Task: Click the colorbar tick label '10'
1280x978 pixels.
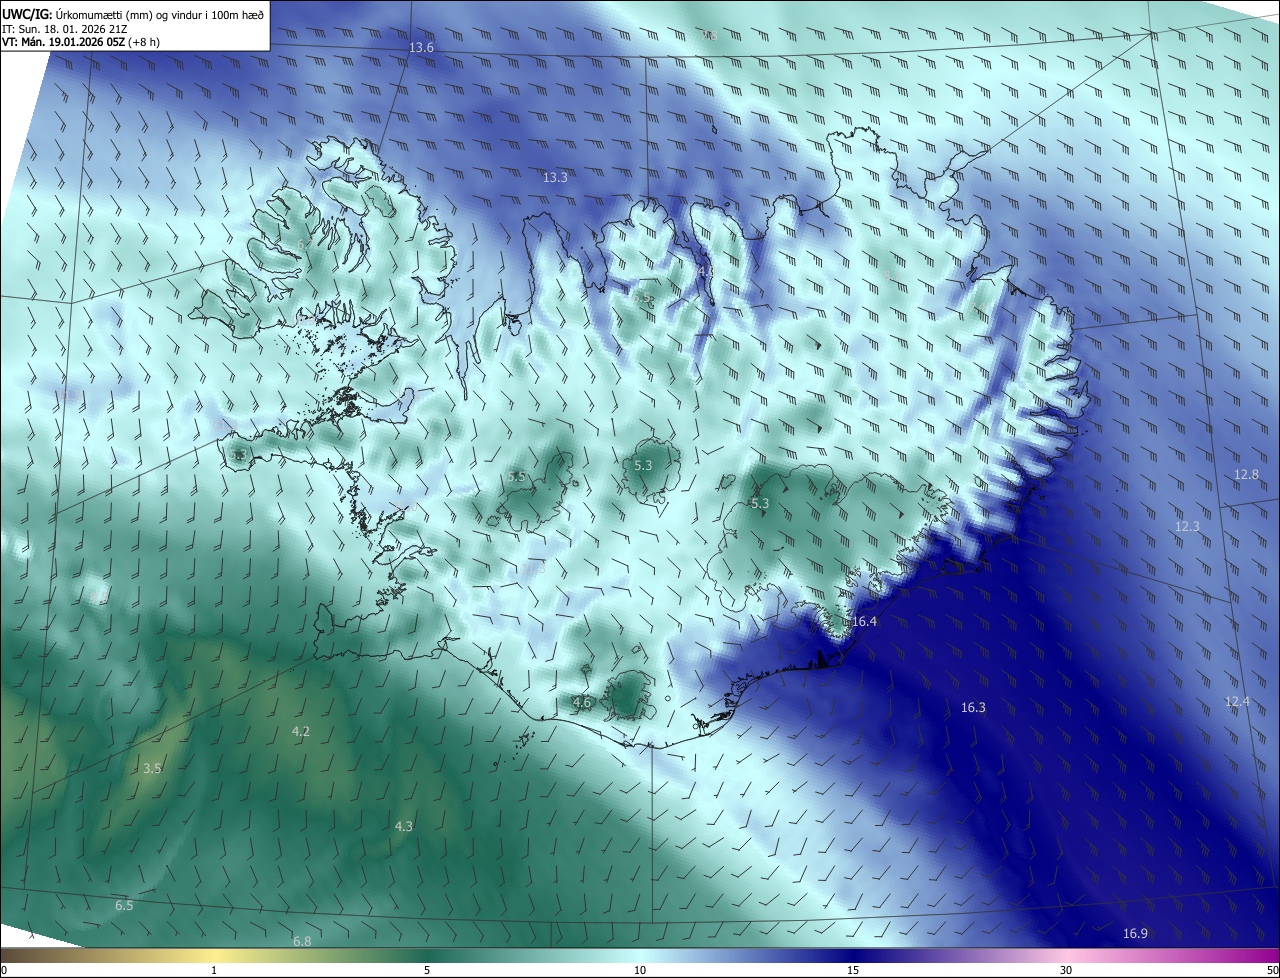Action: [x=640, y=970]
